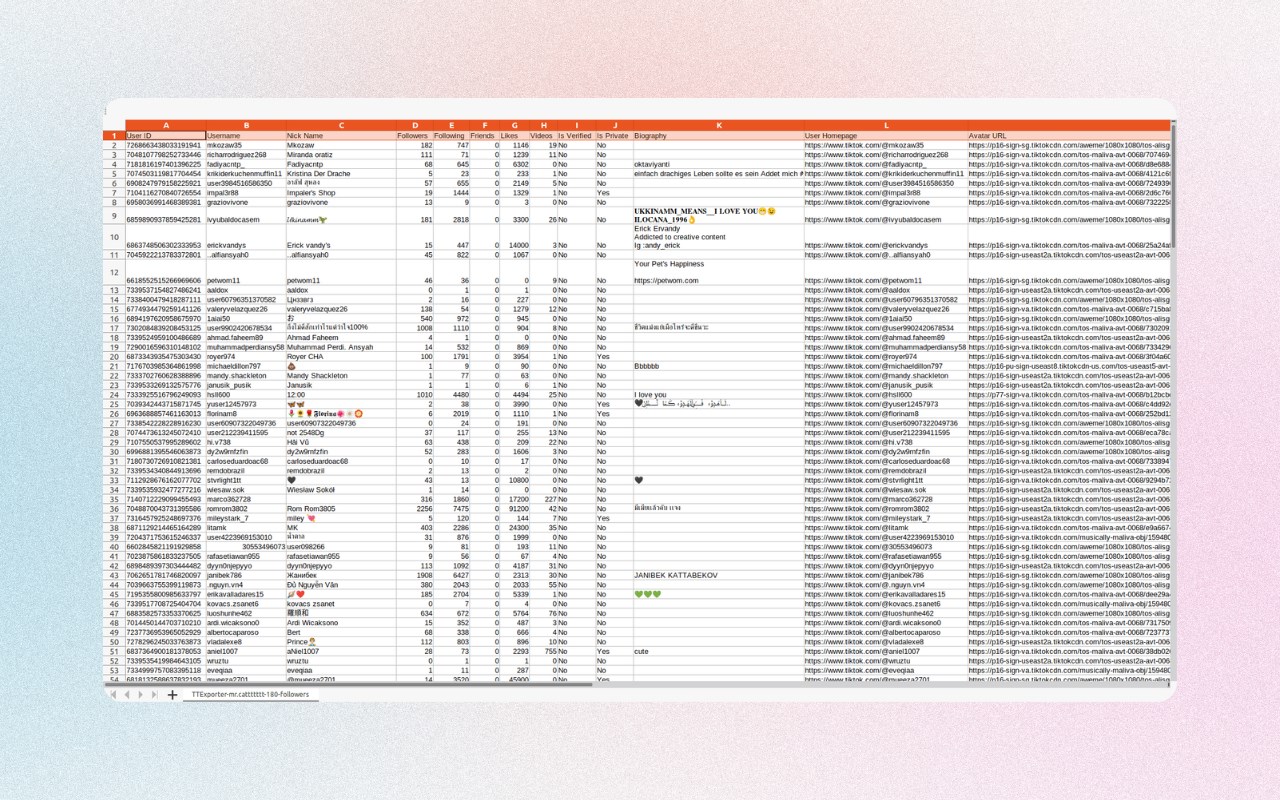Image resolution: width=1280 pixels, height=800 pixels.
Task: Select the 'Royer CHA' cell
Action: pyautogui.click(x=340, y=356)
